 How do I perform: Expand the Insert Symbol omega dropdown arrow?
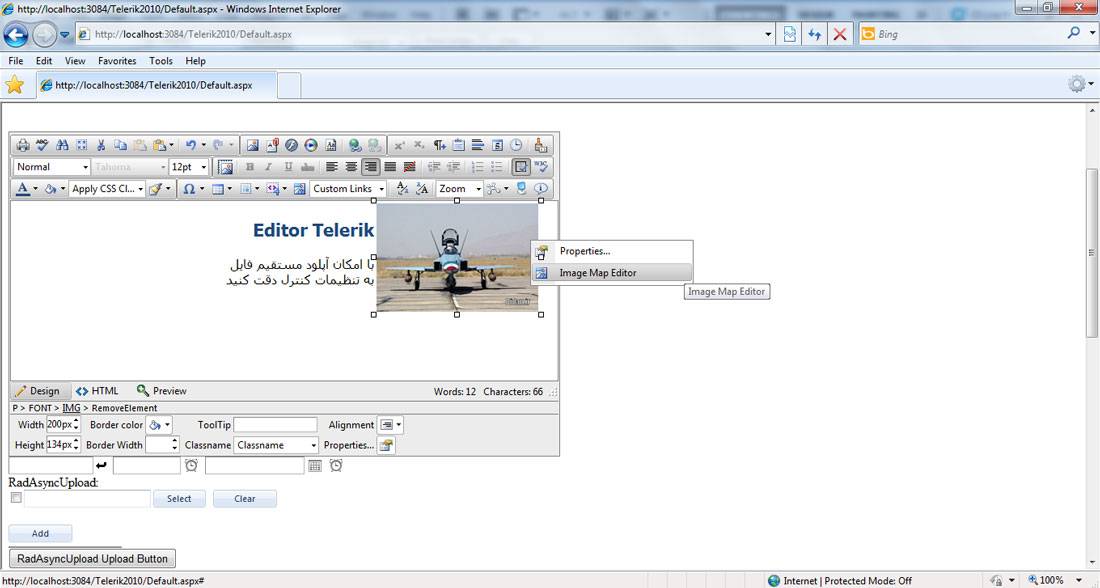click(202, 189)
